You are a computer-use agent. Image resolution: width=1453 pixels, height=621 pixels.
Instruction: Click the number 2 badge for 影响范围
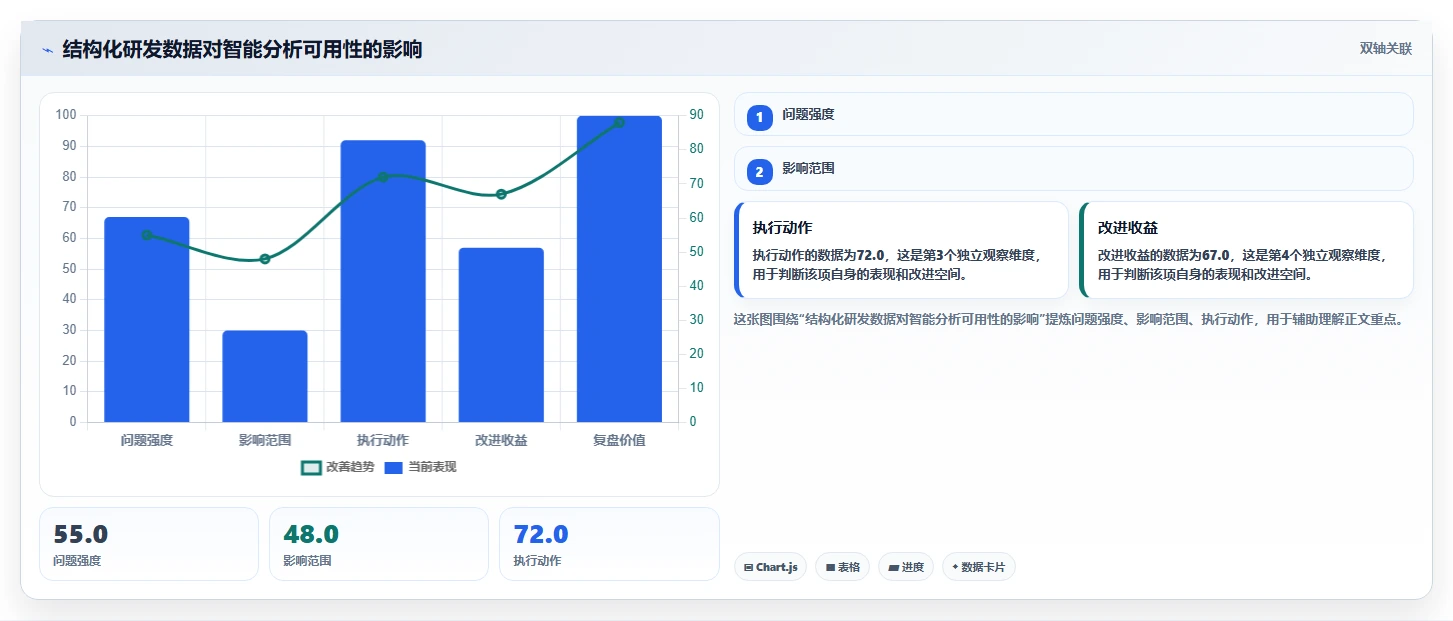click(x=759, y=171)
